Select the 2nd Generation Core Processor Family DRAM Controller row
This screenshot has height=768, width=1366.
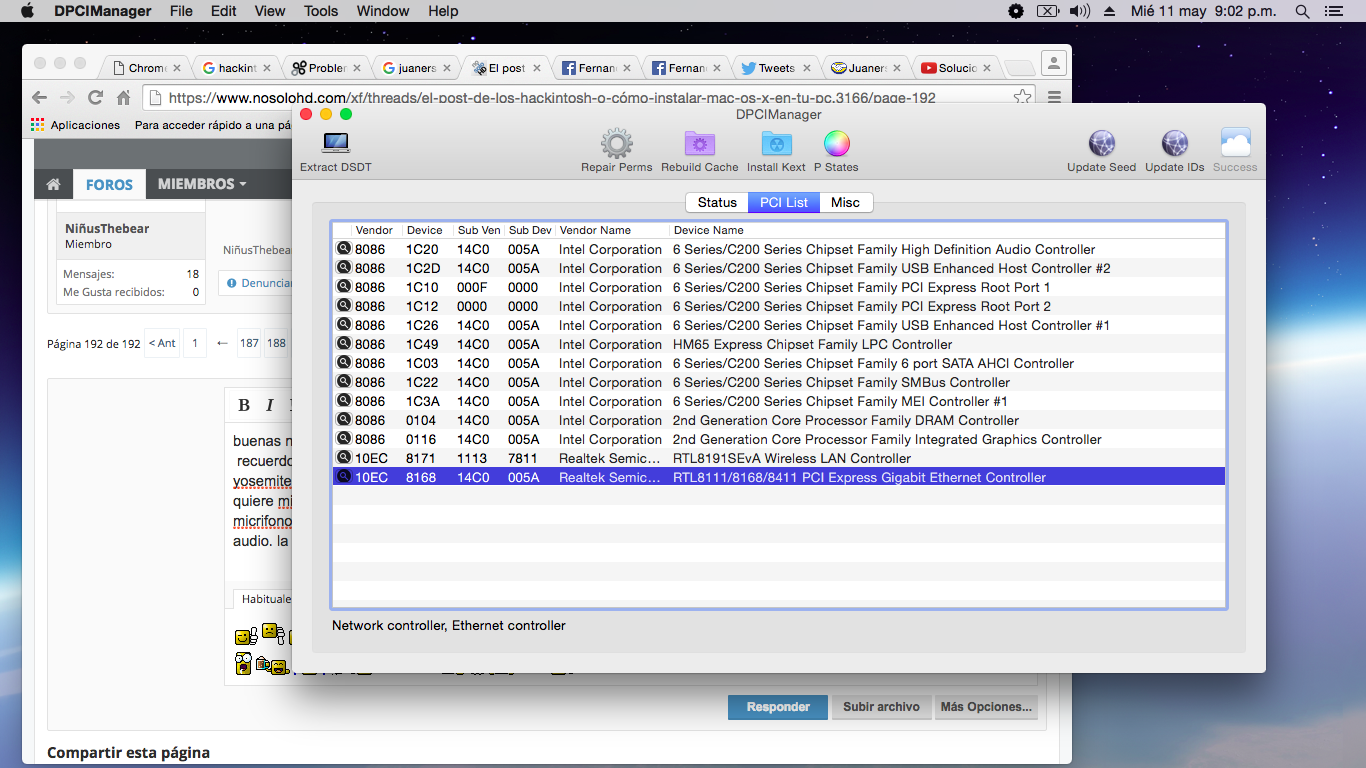(779, 420)
